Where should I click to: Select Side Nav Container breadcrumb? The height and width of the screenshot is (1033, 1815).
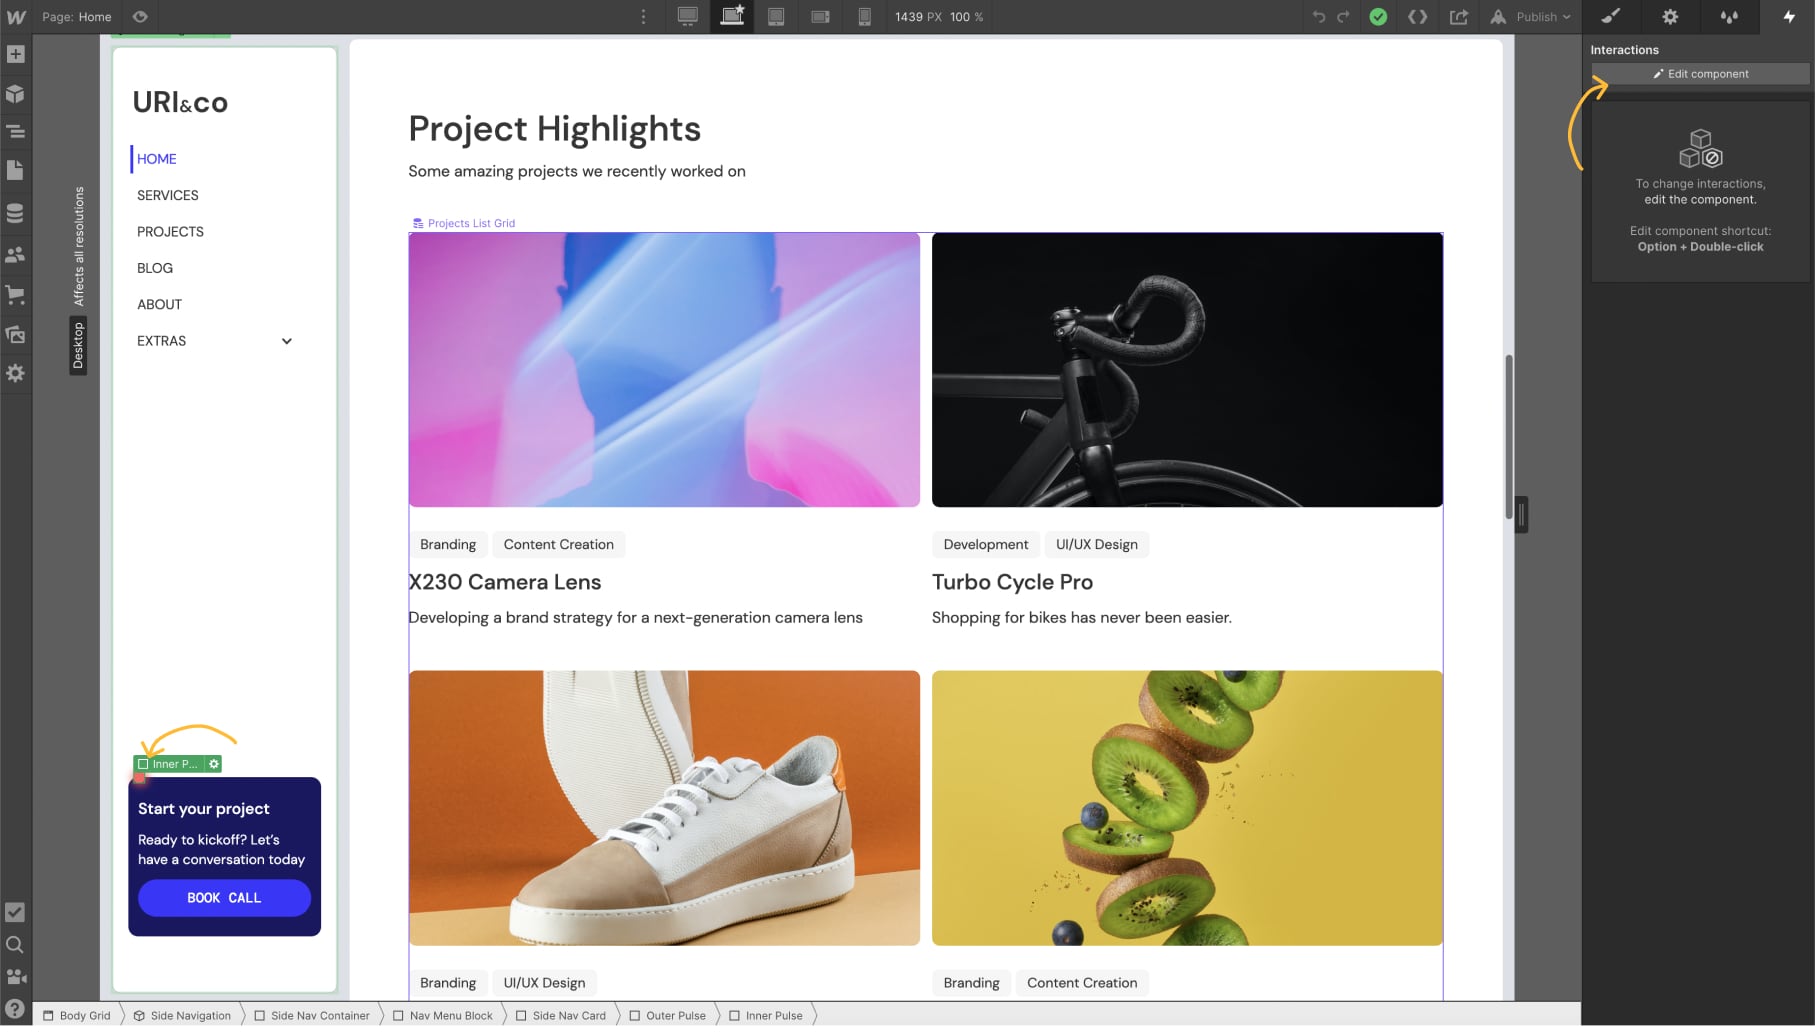pos(312,1016)
